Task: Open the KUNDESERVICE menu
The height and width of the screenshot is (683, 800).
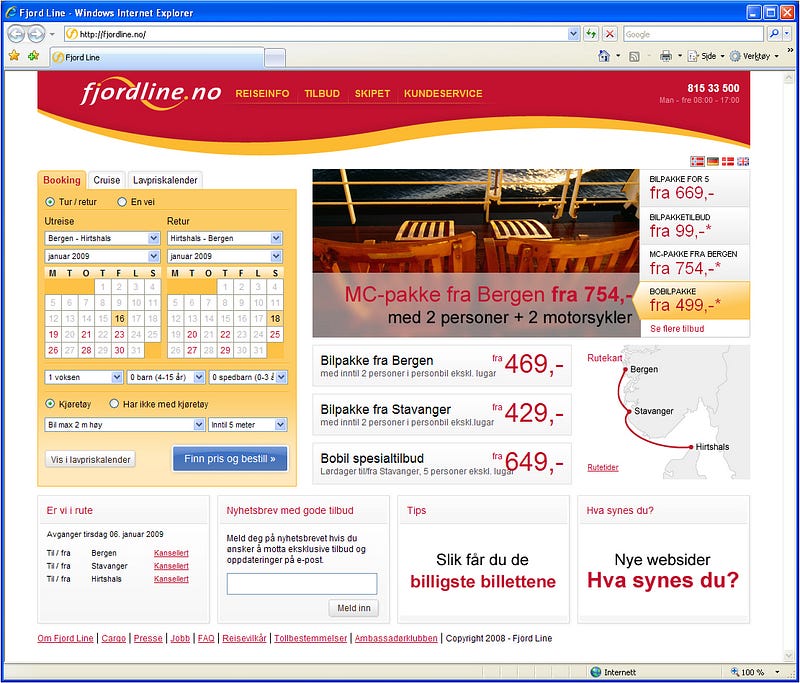Action: pos(443,94)
